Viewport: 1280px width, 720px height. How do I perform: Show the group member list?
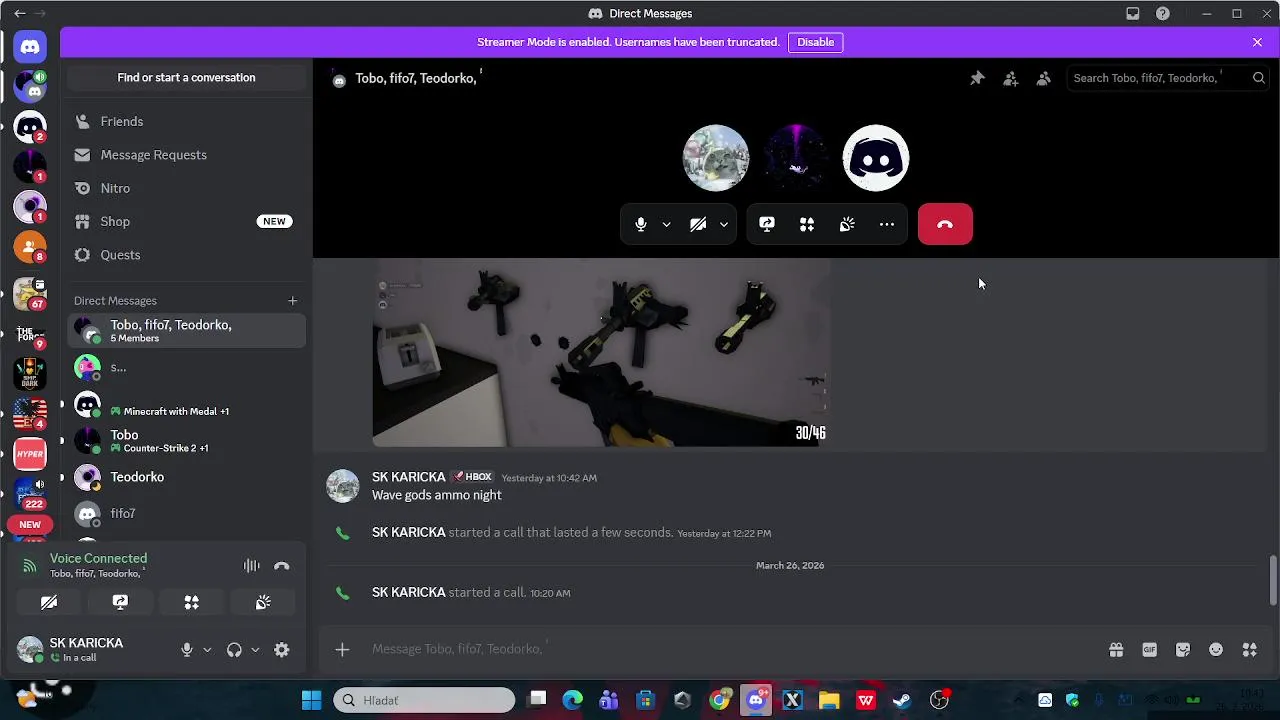1043,78
